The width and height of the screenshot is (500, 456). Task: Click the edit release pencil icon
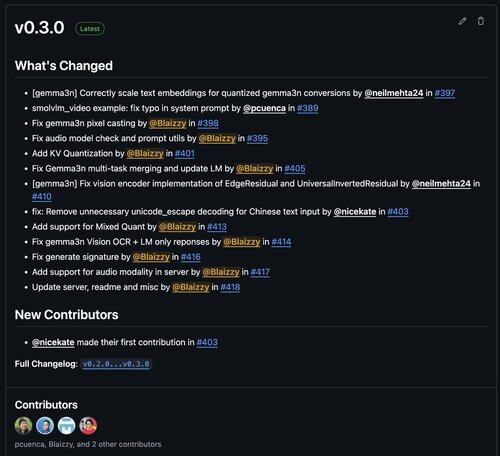coord(462,21)
